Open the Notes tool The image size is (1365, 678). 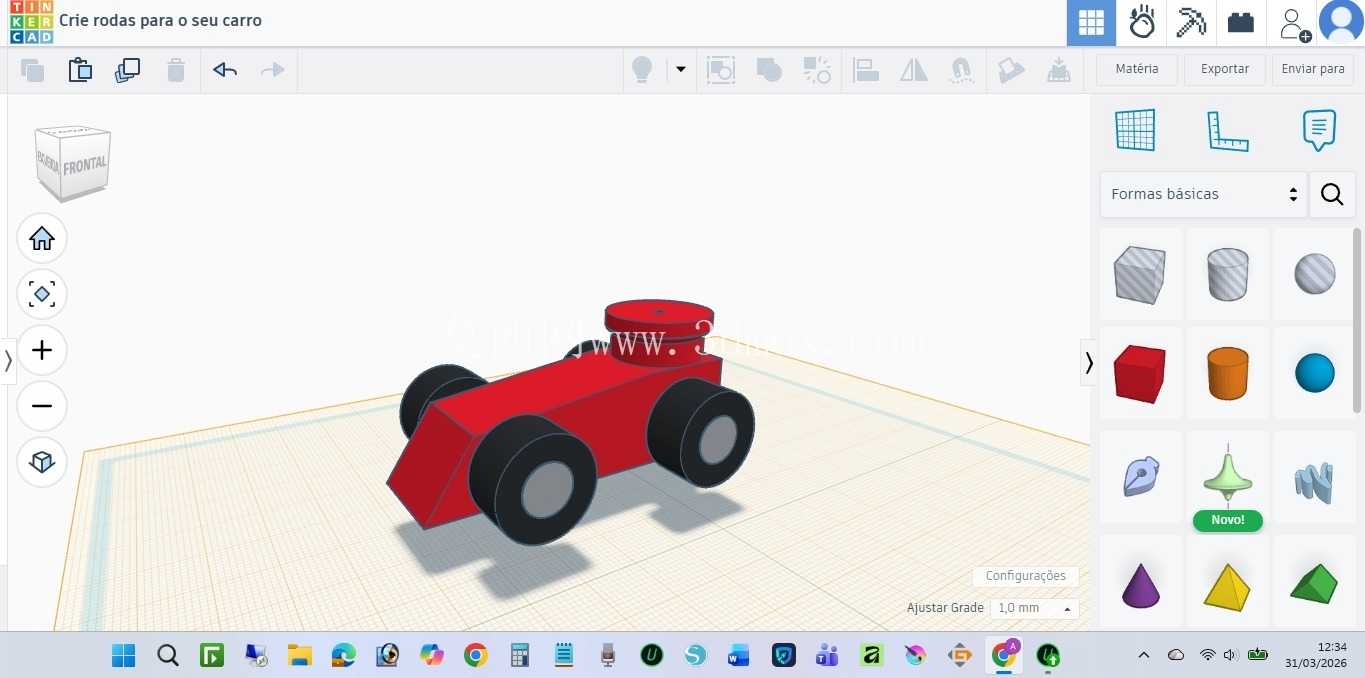pos(1319,130)
